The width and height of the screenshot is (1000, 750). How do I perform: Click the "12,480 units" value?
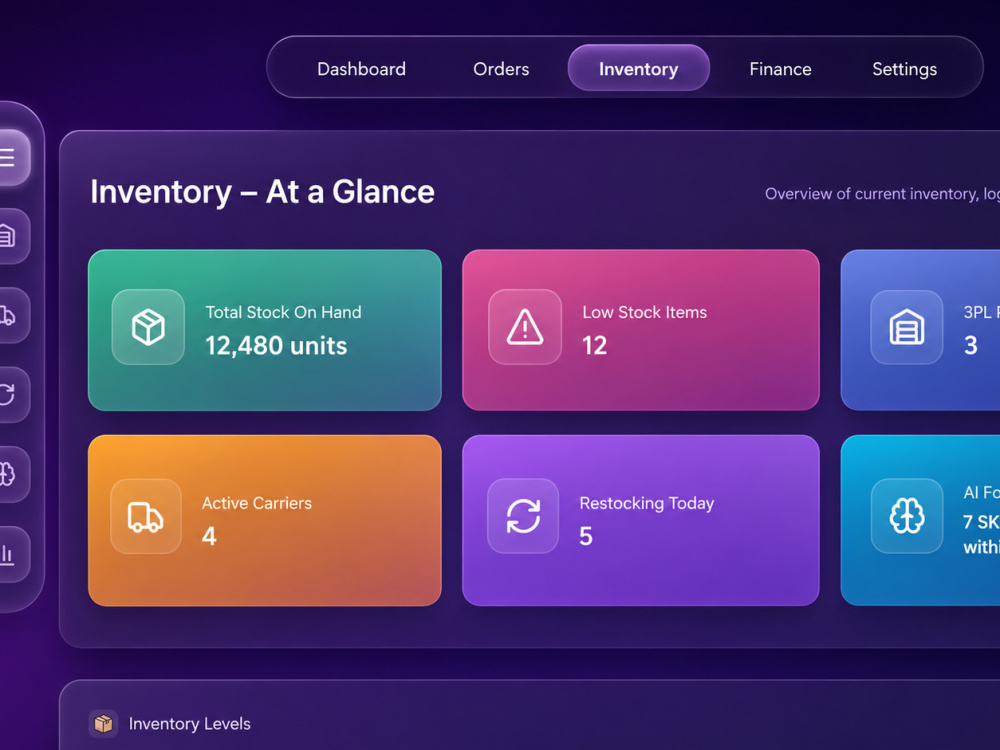(276, 346)
